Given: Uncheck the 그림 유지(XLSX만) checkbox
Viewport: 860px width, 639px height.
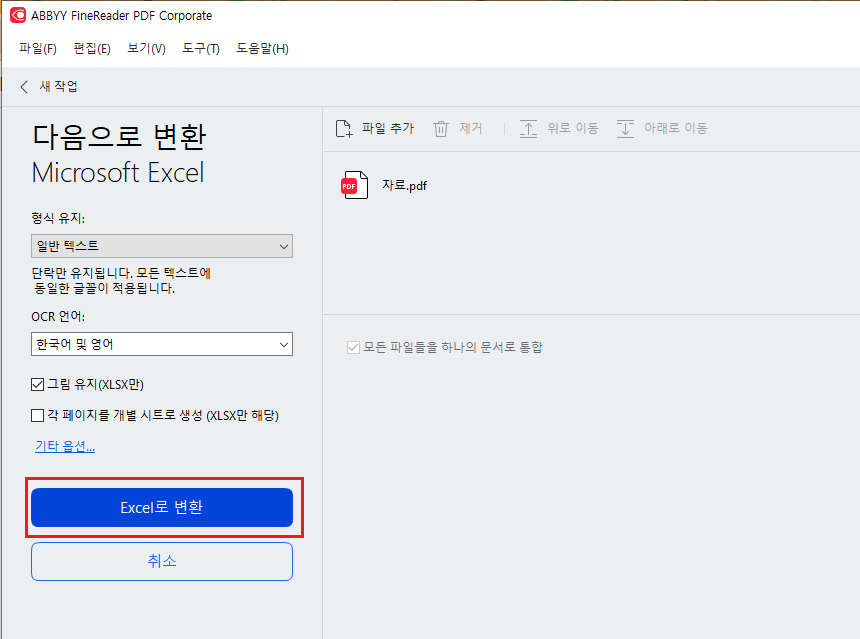Looking at the screenshot, I should [x=37, y=384].
